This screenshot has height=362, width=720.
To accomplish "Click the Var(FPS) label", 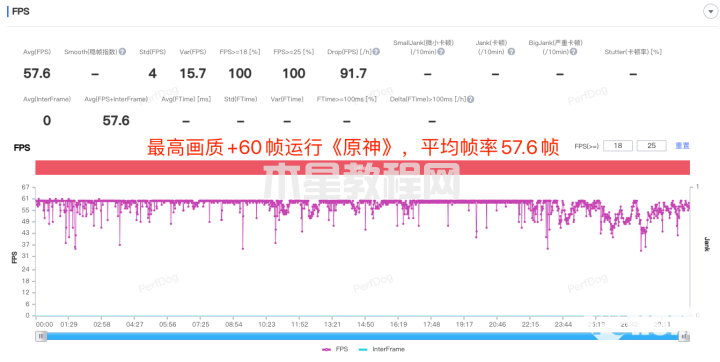I will coord(193,52).
